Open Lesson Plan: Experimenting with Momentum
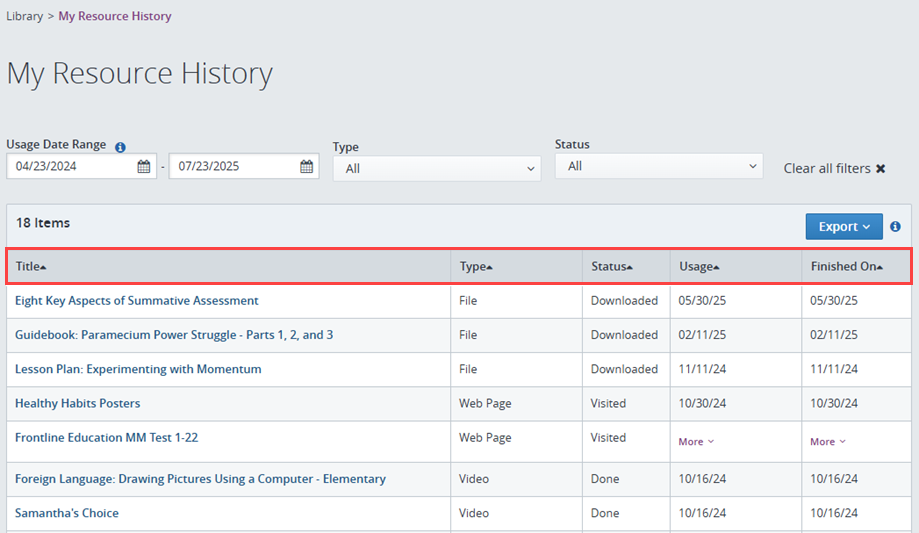 [x=138, y=369]
